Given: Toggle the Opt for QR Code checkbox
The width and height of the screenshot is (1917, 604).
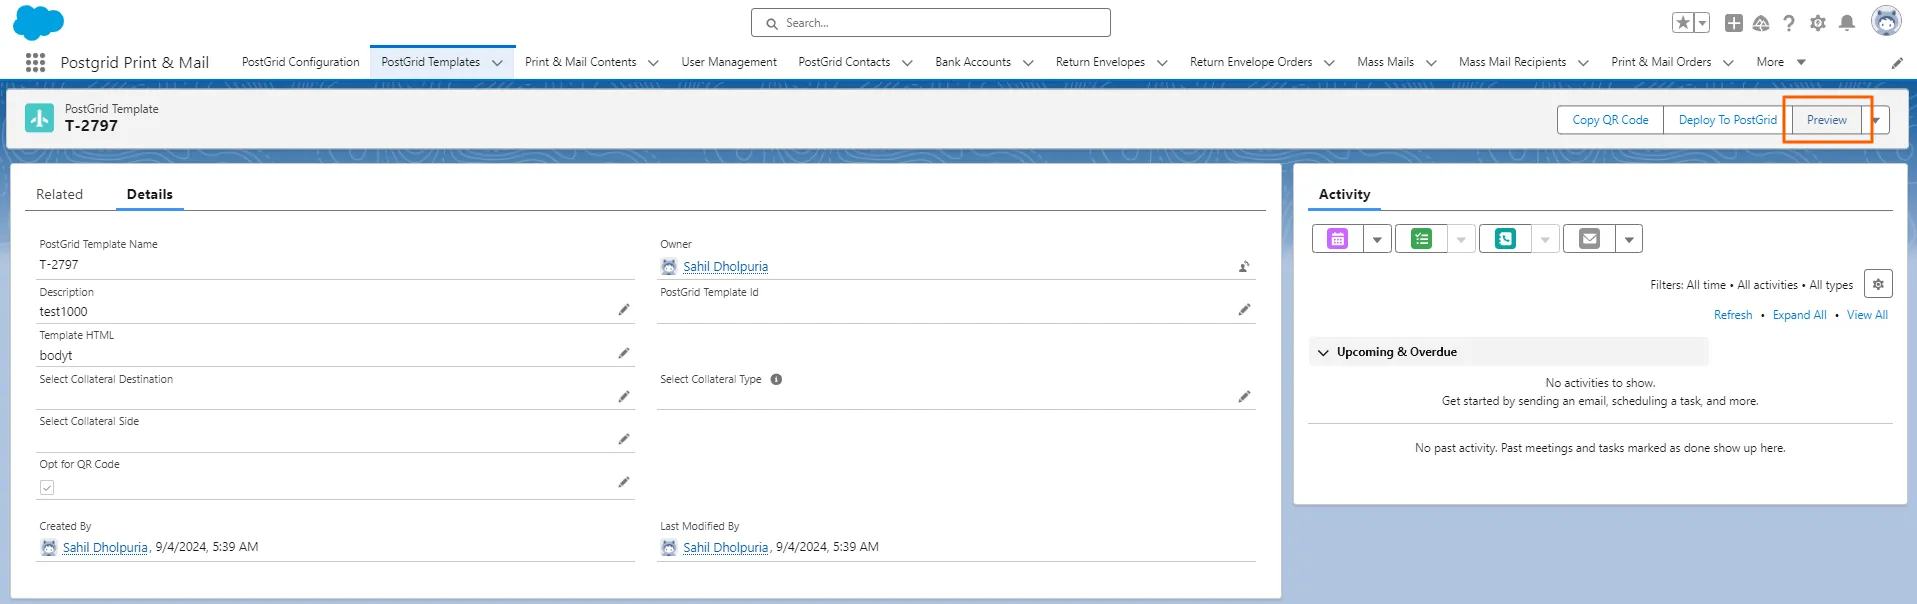Looking at the screenshot, I should coord(47,488).
